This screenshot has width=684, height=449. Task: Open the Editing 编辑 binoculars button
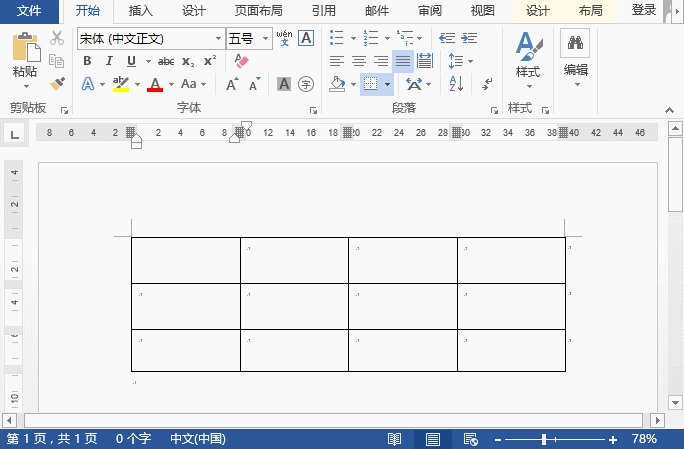click(x=576, y=58)
